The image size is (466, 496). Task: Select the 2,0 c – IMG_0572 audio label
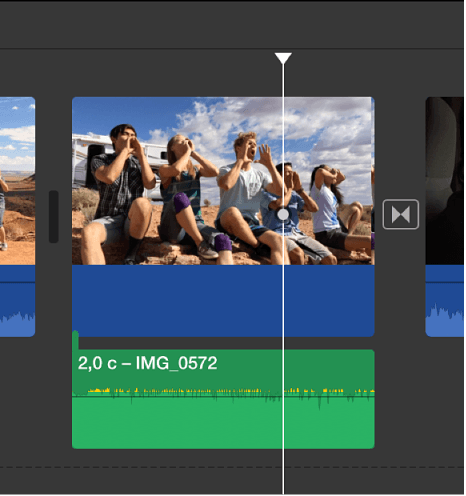tap(148, 364)
